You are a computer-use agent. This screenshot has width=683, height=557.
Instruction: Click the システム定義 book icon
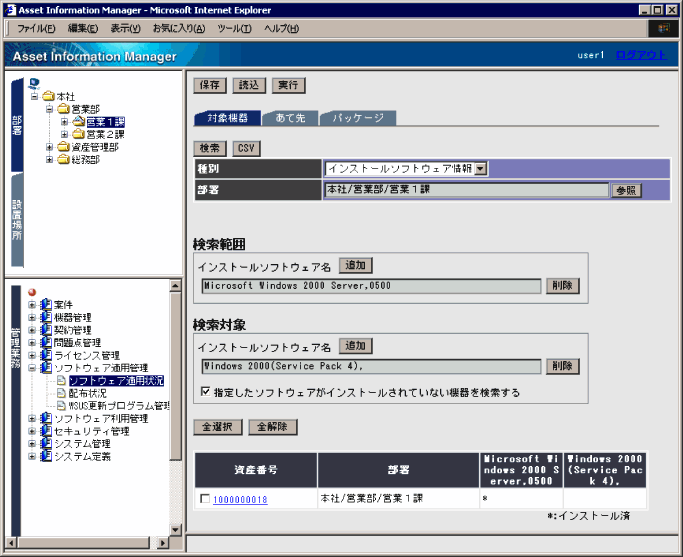pyautogui.click(x=46, y=456)
